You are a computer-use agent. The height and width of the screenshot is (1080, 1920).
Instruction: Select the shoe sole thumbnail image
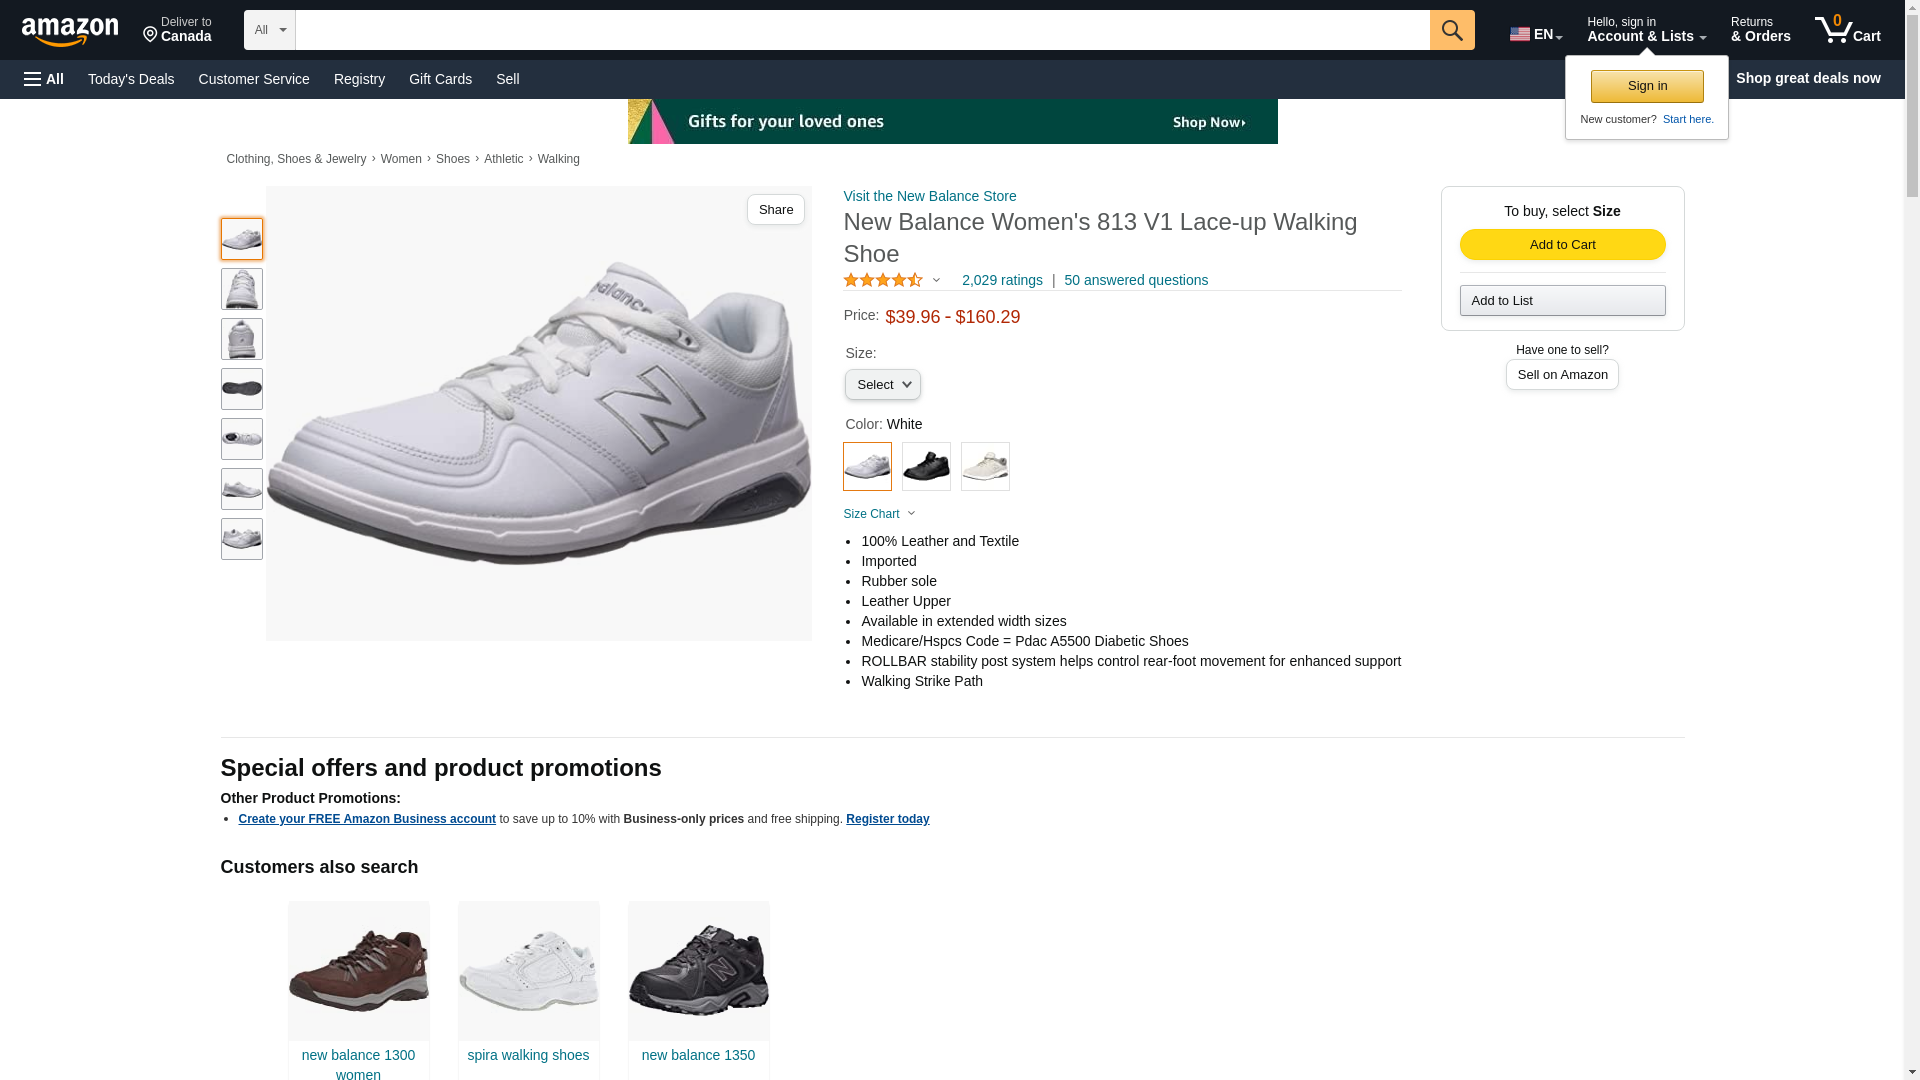tap(241, 389)
